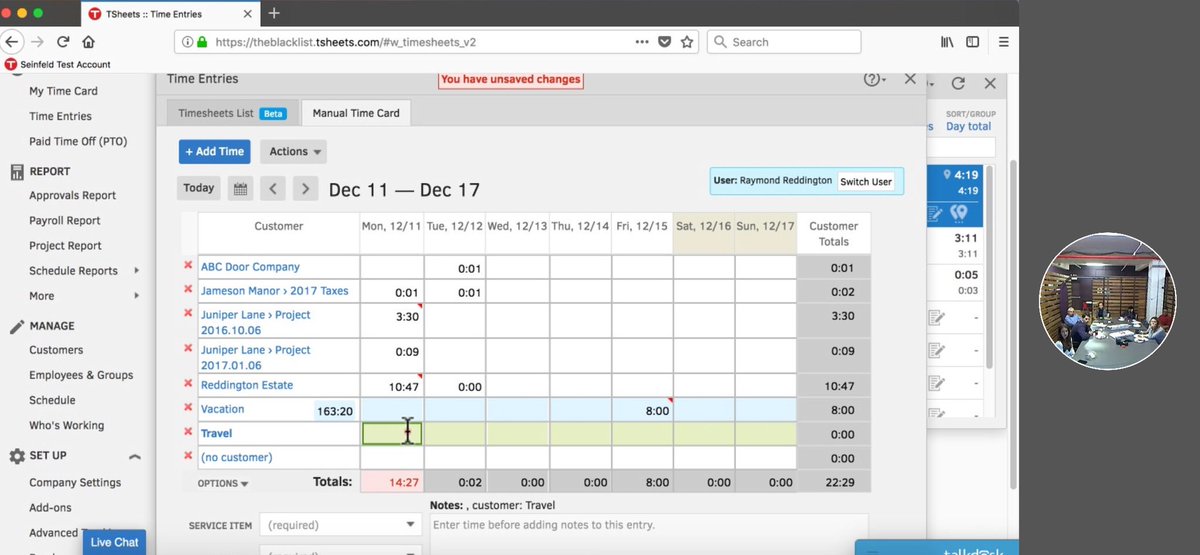Screen dimensions: 1200x555
Task: Go to the previous week
Action: [274, 188]
